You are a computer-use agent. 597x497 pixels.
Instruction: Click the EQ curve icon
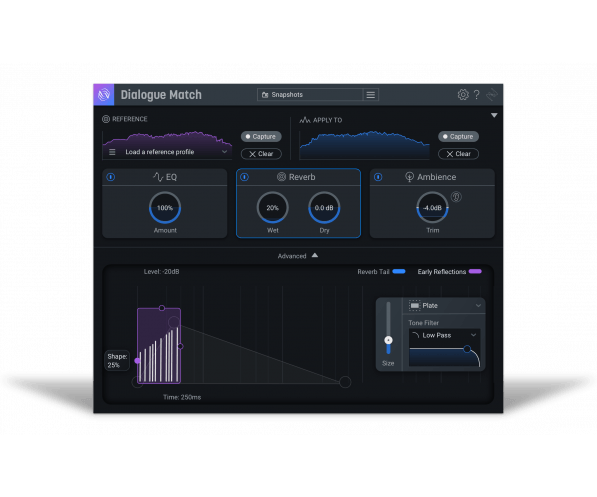click(x=158, y=177)
